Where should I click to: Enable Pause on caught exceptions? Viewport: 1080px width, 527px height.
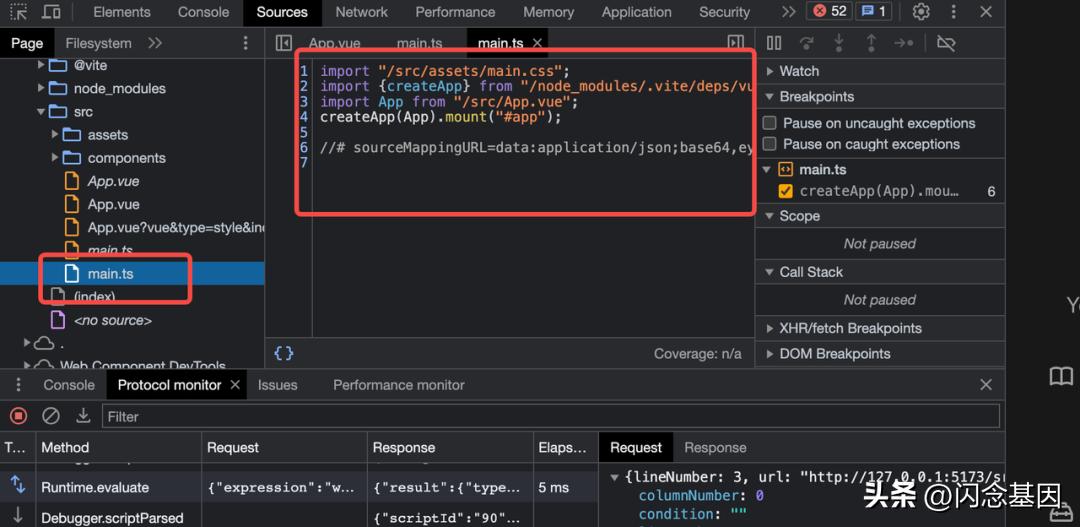coord(770,144)
